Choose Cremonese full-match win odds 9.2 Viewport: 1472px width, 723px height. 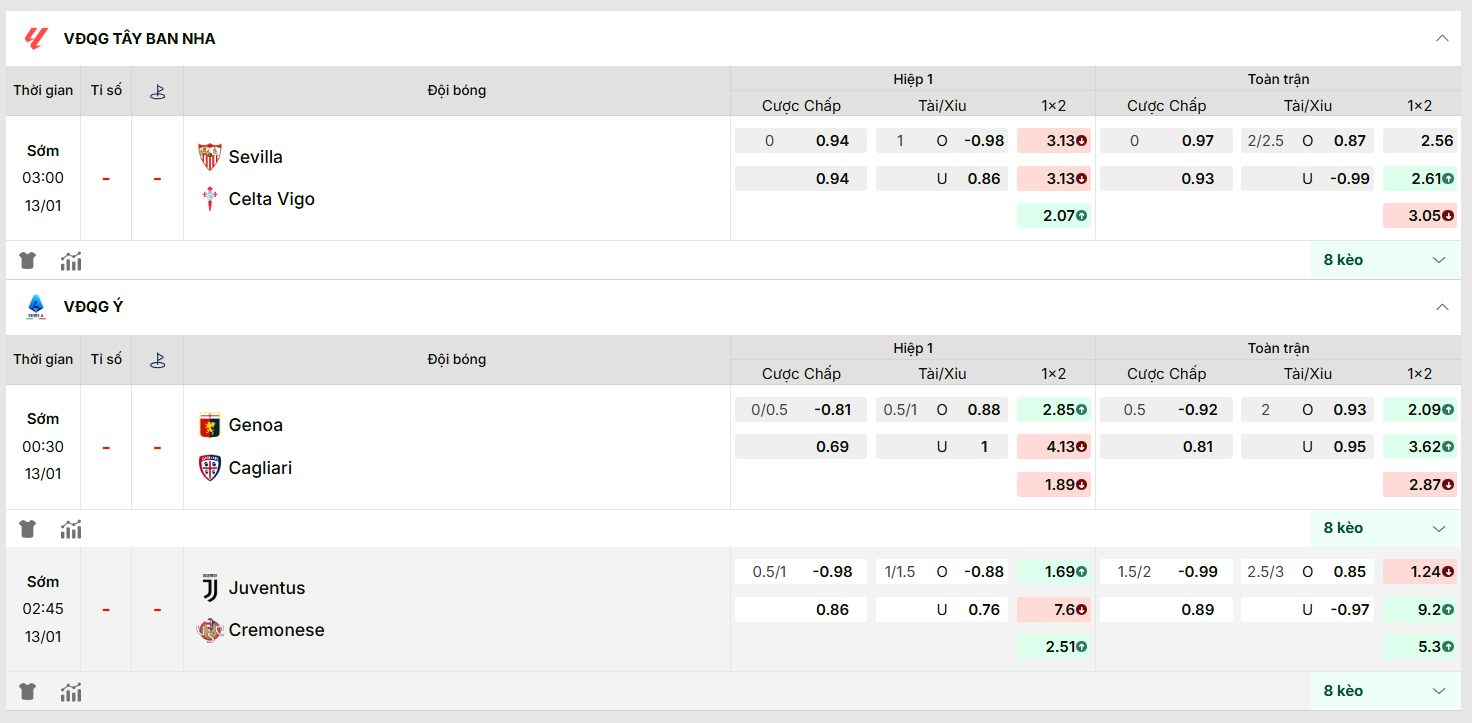[x=1420, y=609]
